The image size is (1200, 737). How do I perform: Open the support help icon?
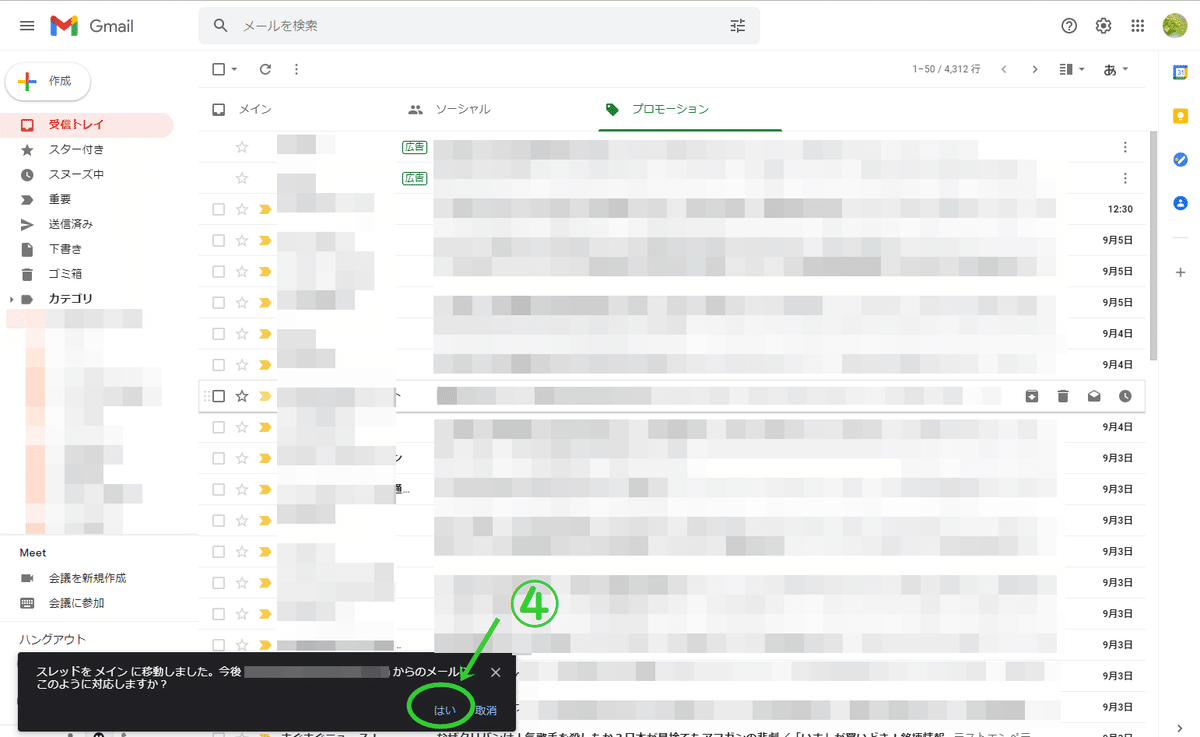pos(1069,26)
